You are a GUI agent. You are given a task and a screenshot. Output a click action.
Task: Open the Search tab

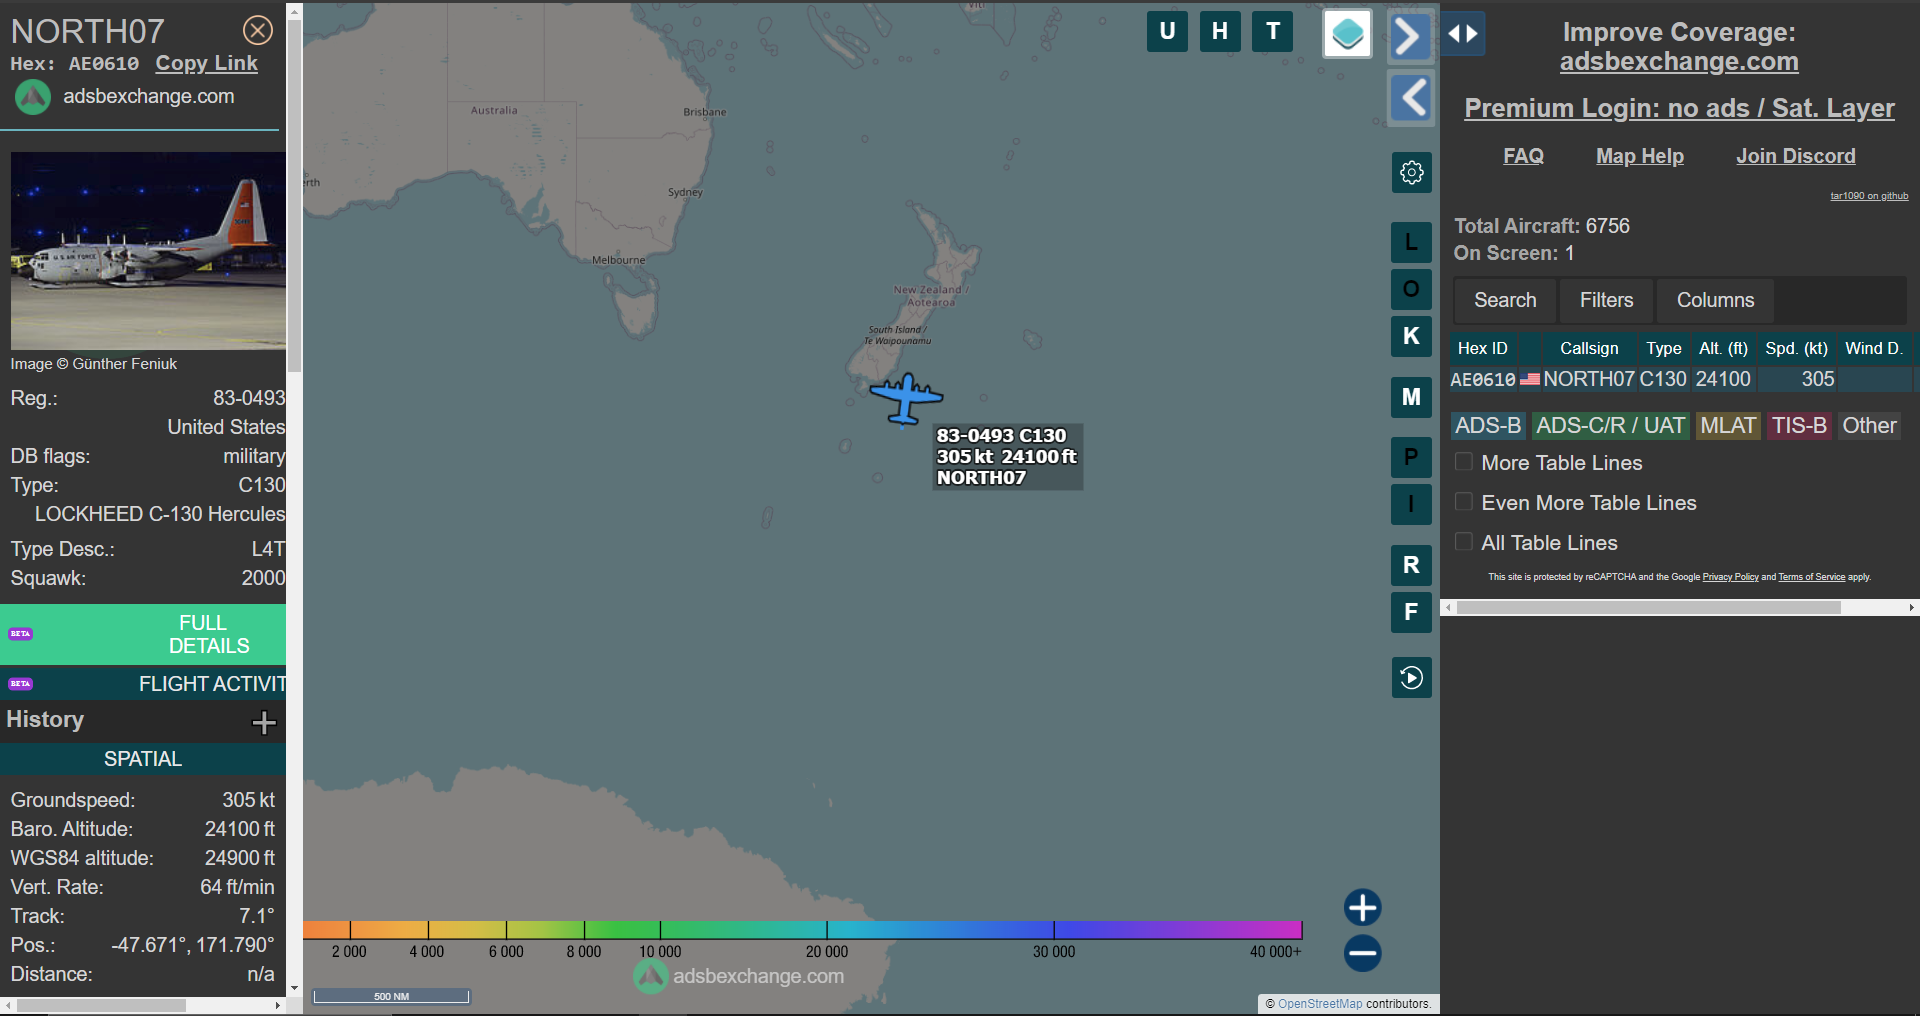[1505, 300]
